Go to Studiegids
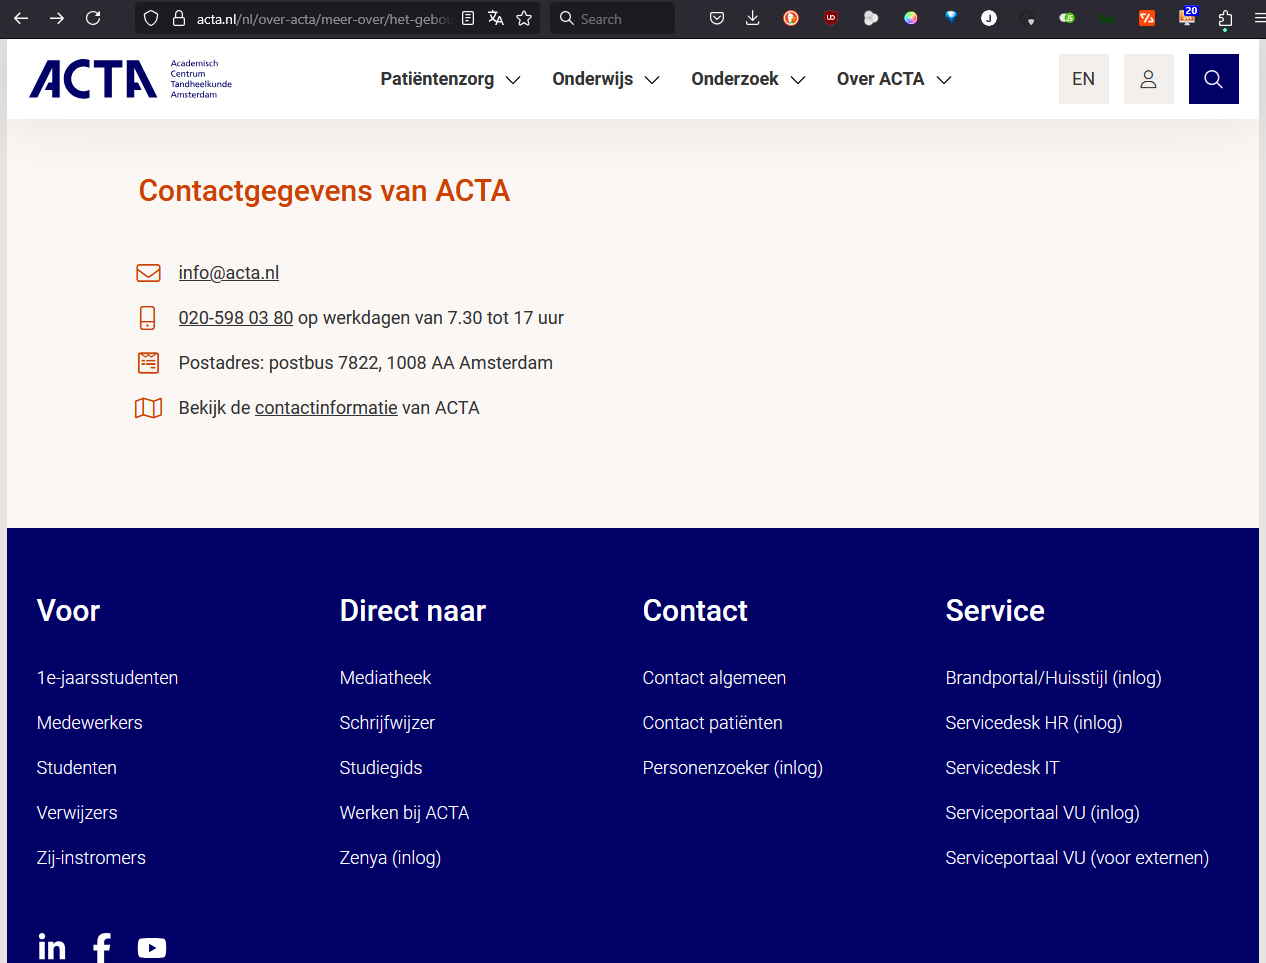The height and width of the screenshot is (963, 1266). pos(381,768)
